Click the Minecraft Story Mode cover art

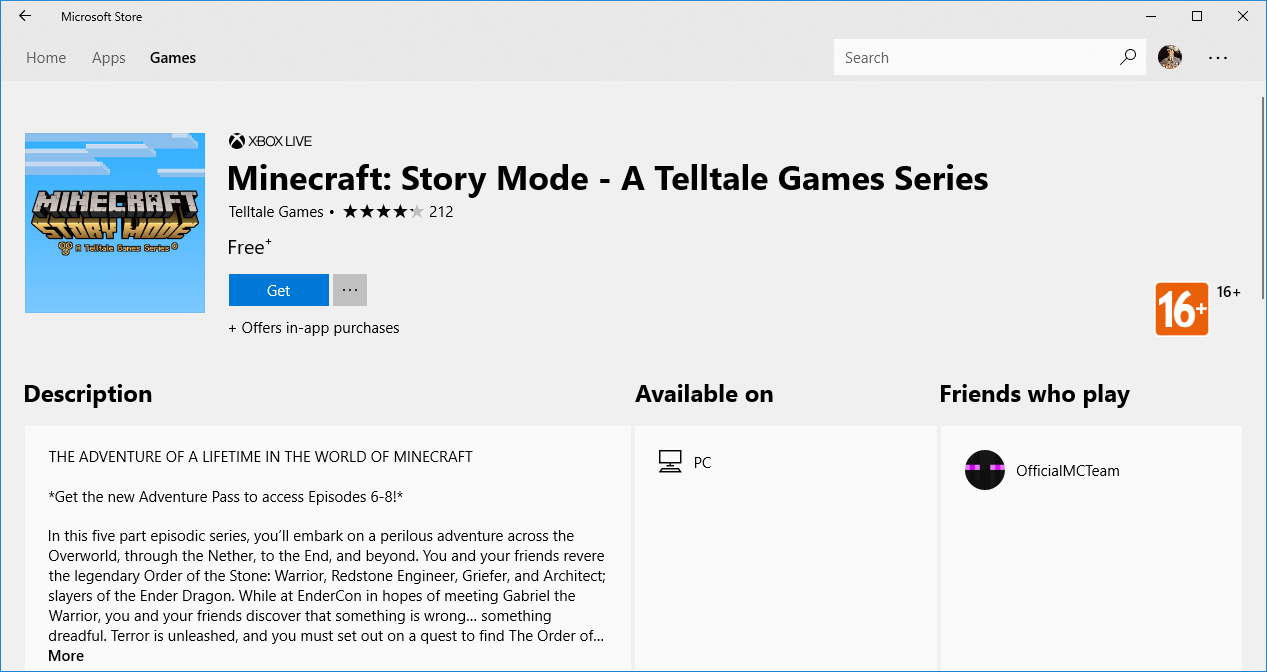pyautogui.click(x=115, y=223)
